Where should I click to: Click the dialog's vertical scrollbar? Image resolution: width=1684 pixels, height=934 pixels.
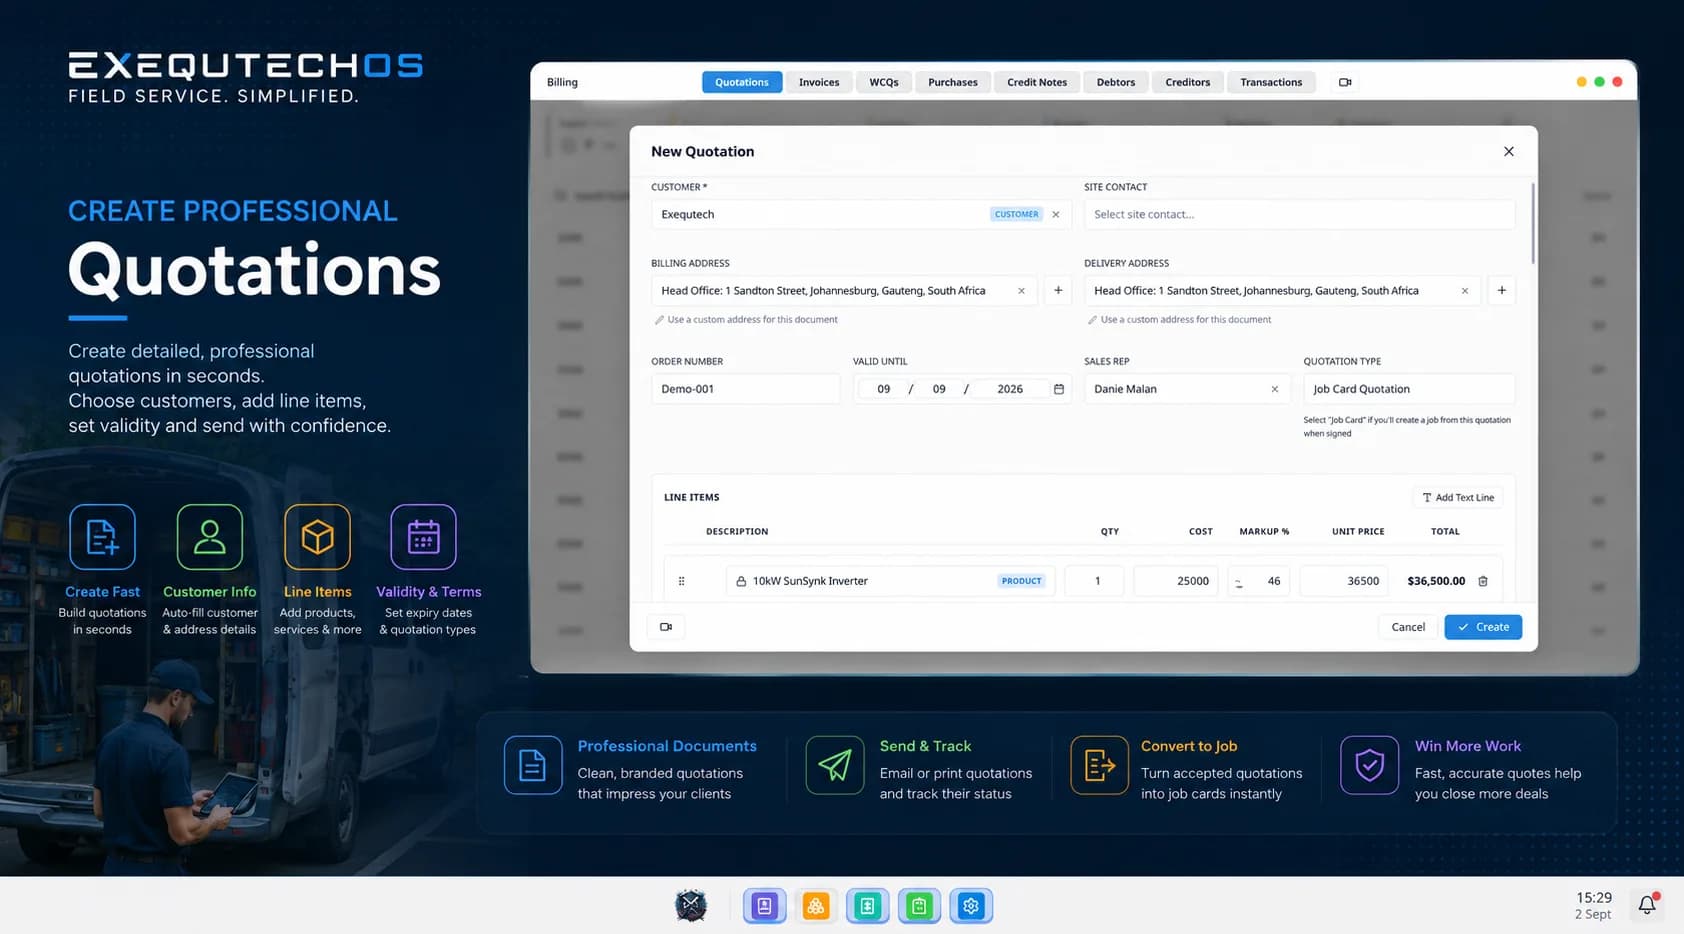1533,223
